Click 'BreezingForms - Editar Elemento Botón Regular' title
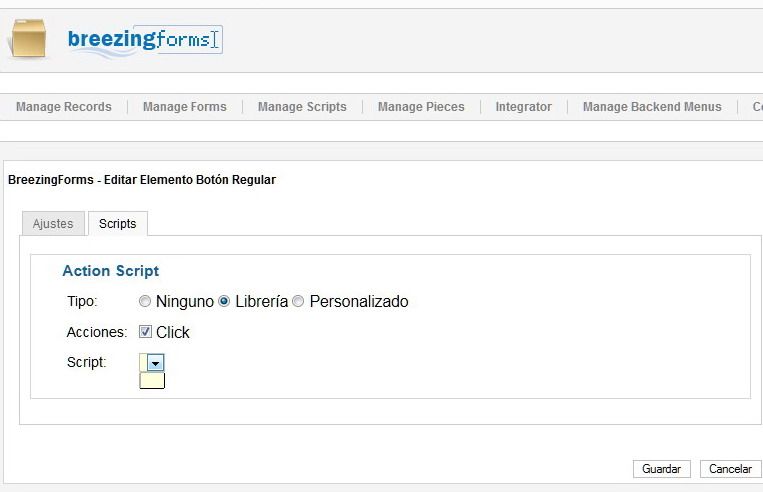Image resolution: width=763 pixels, height=492 pixels. (142, 180)
